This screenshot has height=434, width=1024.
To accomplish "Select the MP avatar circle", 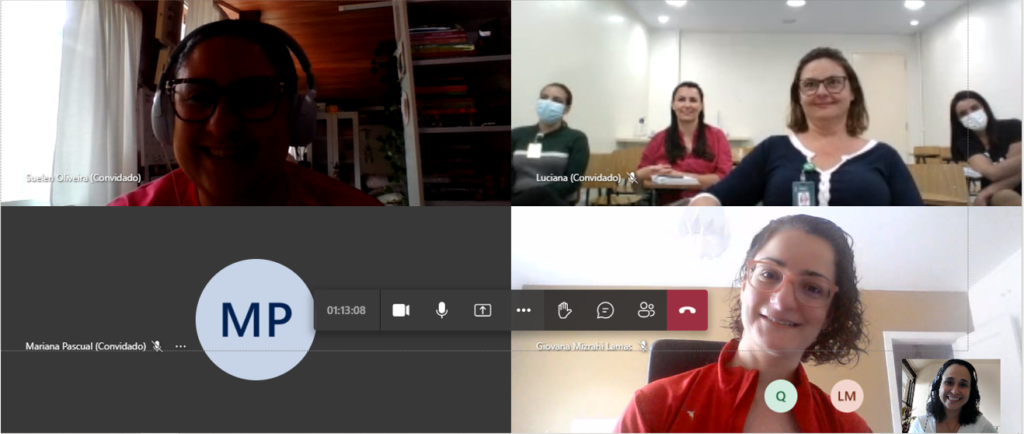I will (x=255, y=319).
